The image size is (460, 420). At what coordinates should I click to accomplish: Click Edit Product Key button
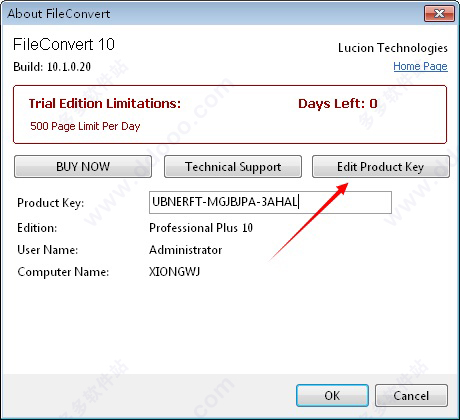(381, 166)
